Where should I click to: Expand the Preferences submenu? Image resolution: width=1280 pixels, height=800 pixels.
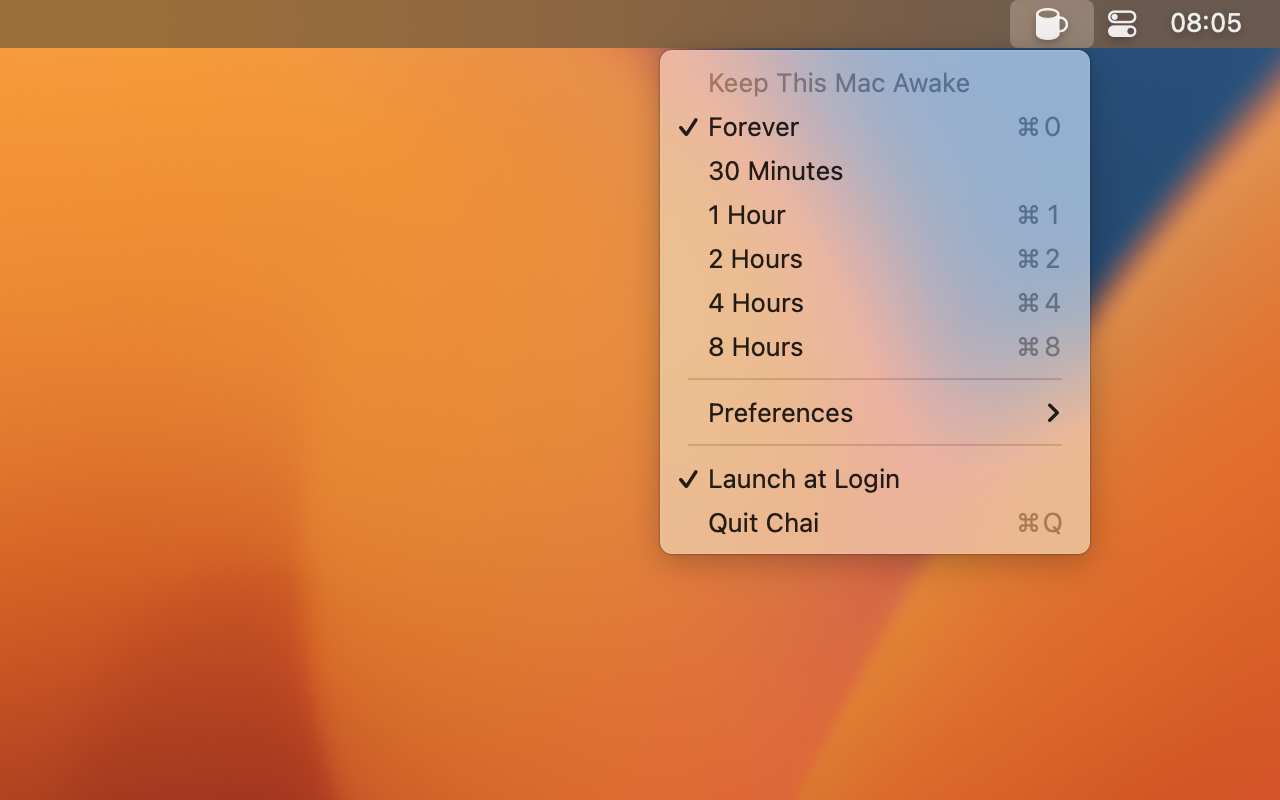pos(875,413)
